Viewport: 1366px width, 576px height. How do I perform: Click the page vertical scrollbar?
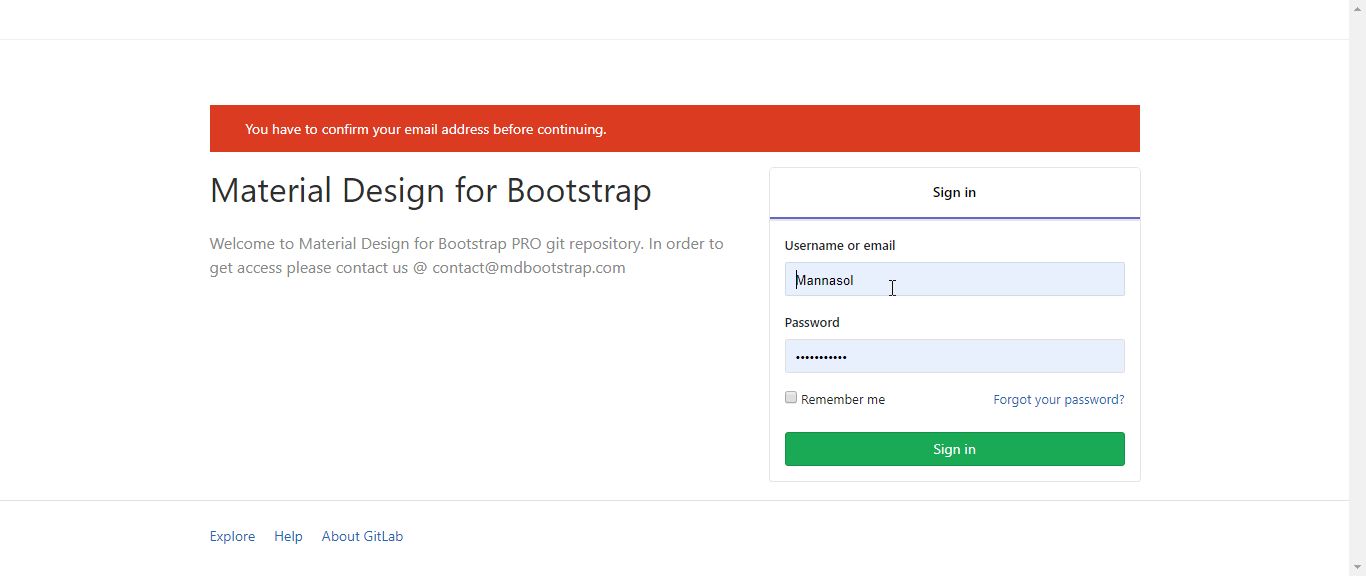coord(1357,288)
